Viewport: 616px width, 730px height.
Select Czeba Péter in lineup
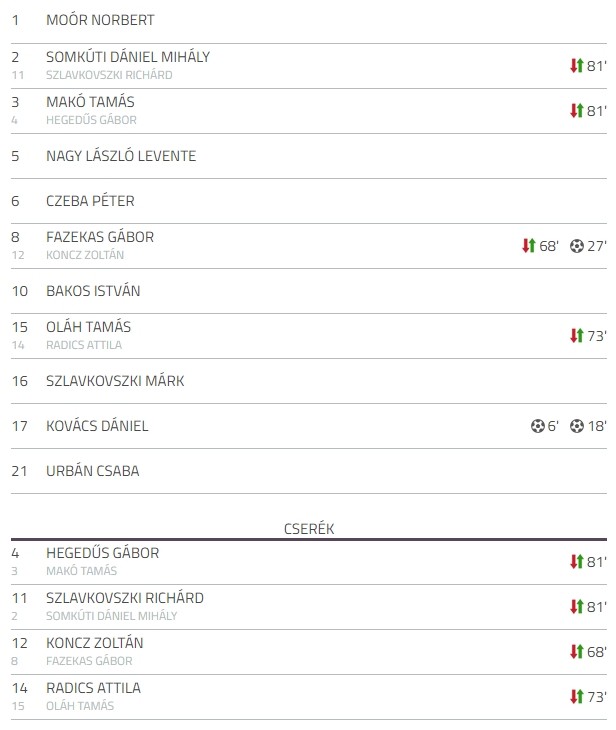pos(90,201)
